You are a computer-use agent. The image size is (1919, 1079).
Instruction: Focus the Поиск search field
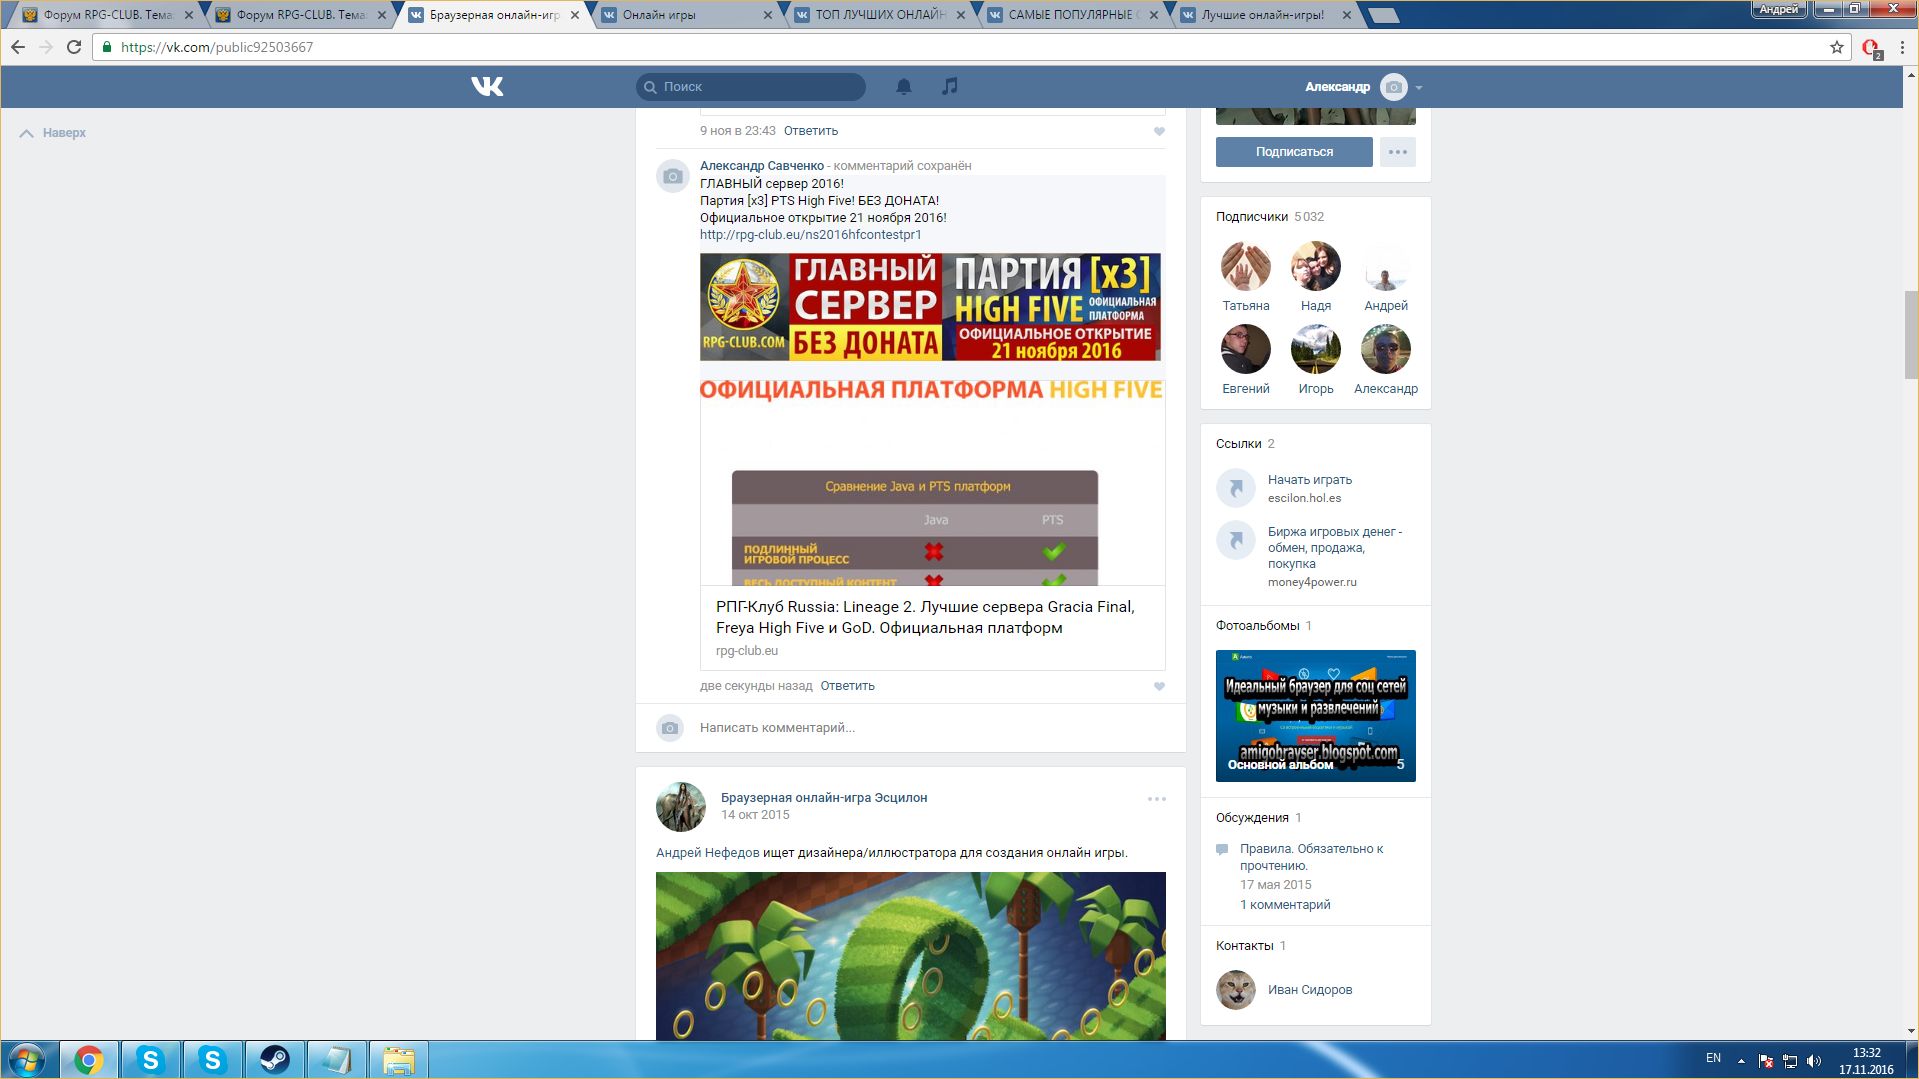[x=751, y=87]
